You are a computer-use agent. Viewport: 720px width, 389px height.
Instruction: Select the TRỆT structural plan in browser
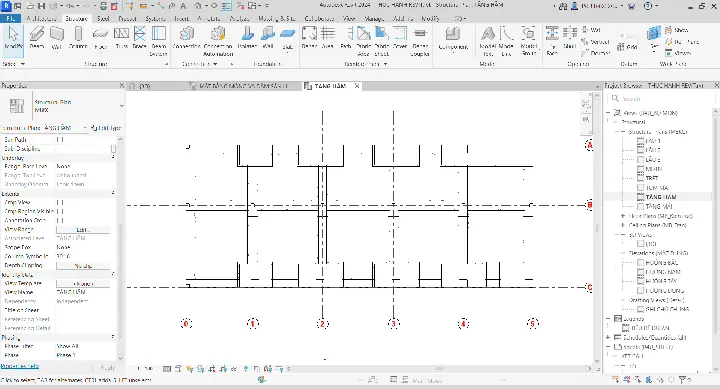pos(652,178)
